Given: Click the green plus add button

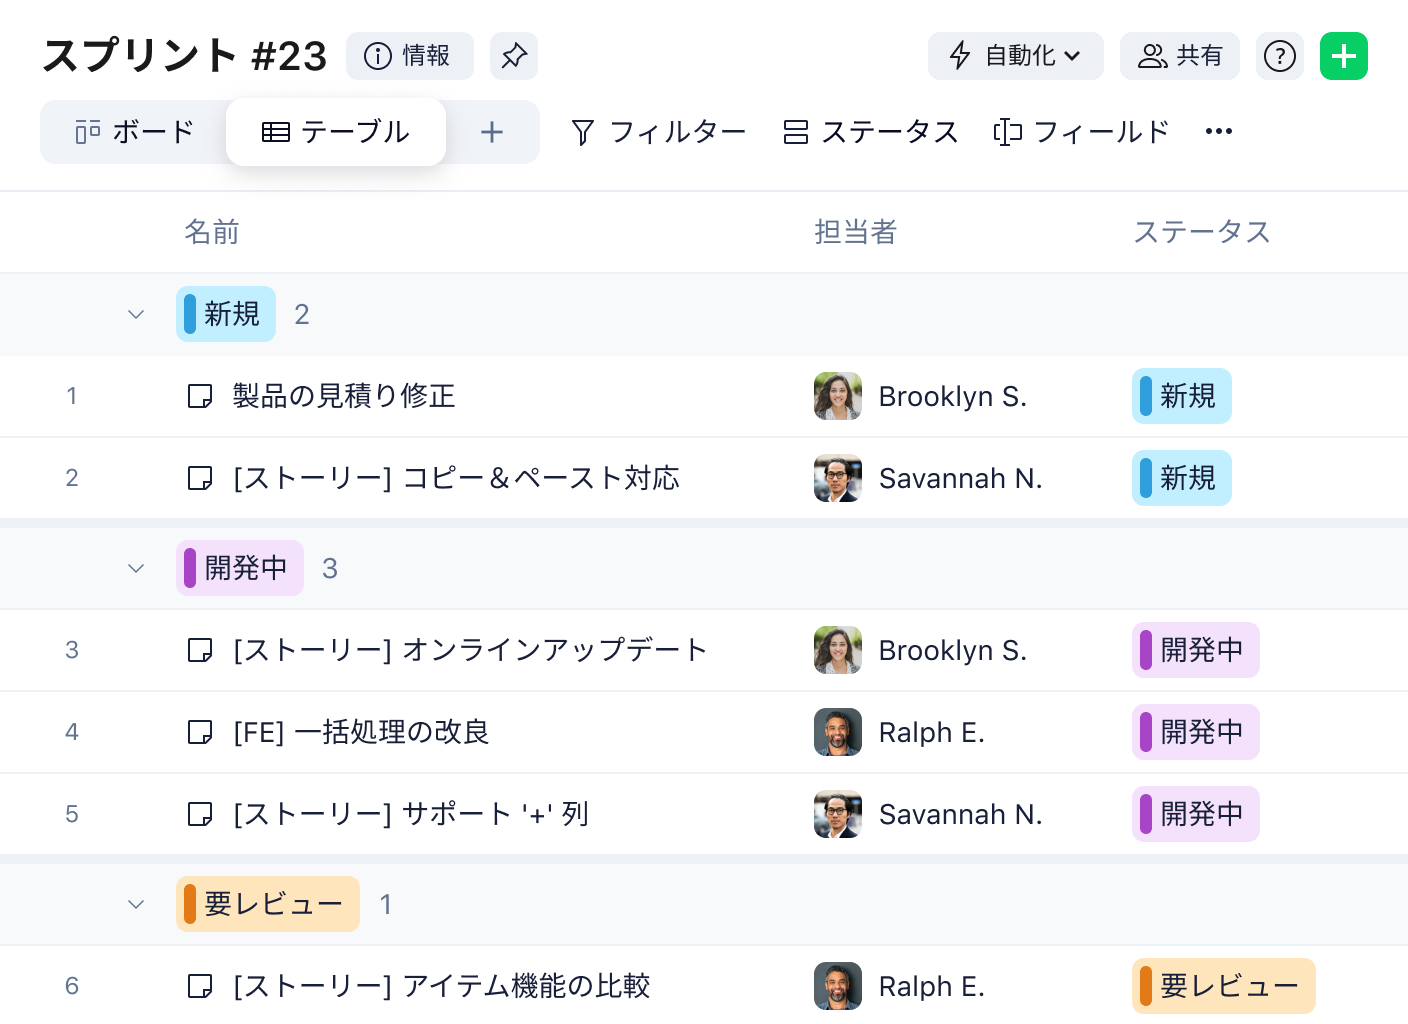Looking at the screenshot, I should click(x=1343, y=56).
